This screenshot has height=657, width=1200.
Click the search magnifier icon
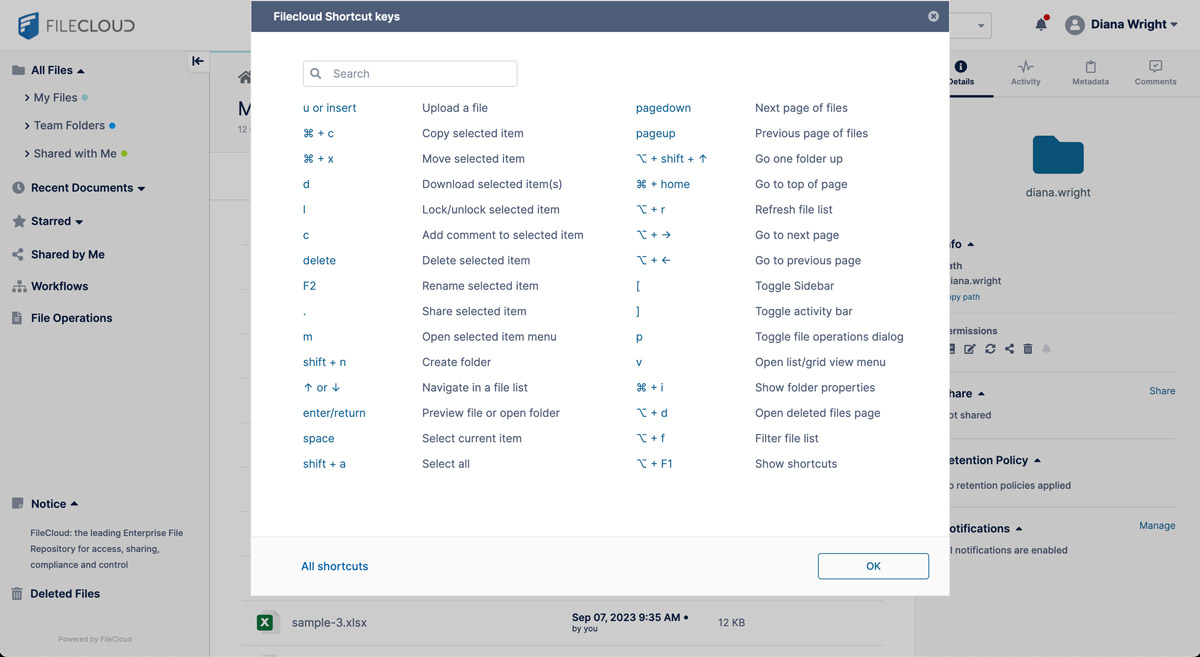[x=316, y=74]
